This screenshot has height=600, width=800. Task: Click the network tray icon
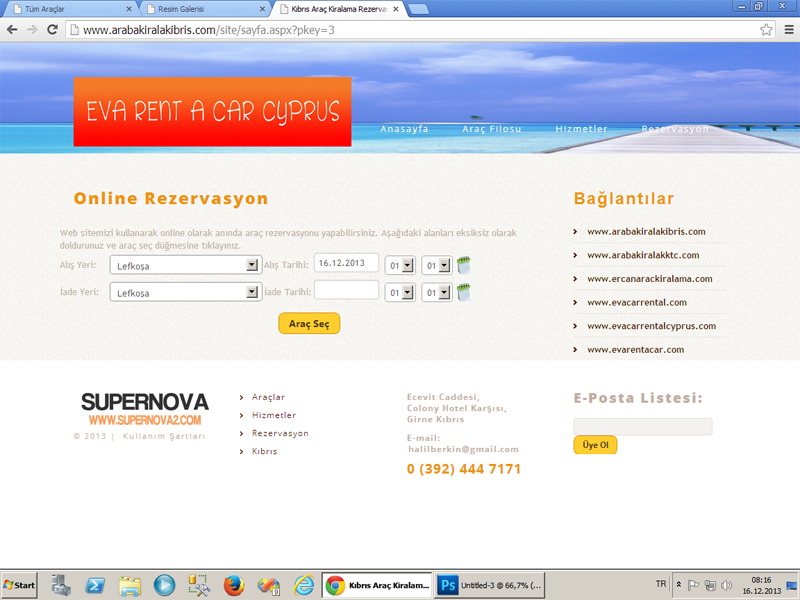[x=710, y=585]
